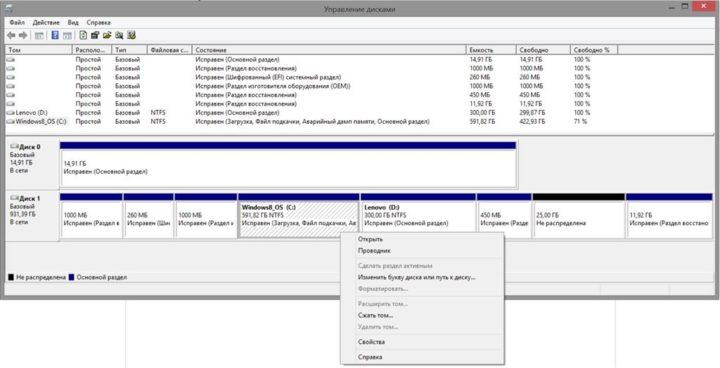Open the Действие menu

point(46,23)
